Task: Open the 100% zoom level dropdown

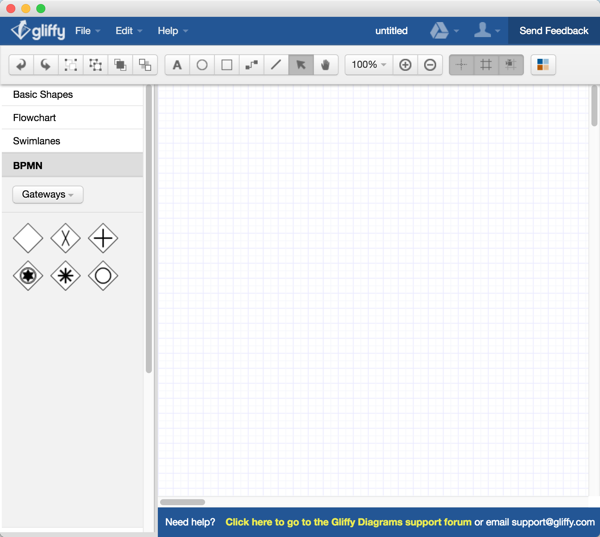Action: point(368,65)
